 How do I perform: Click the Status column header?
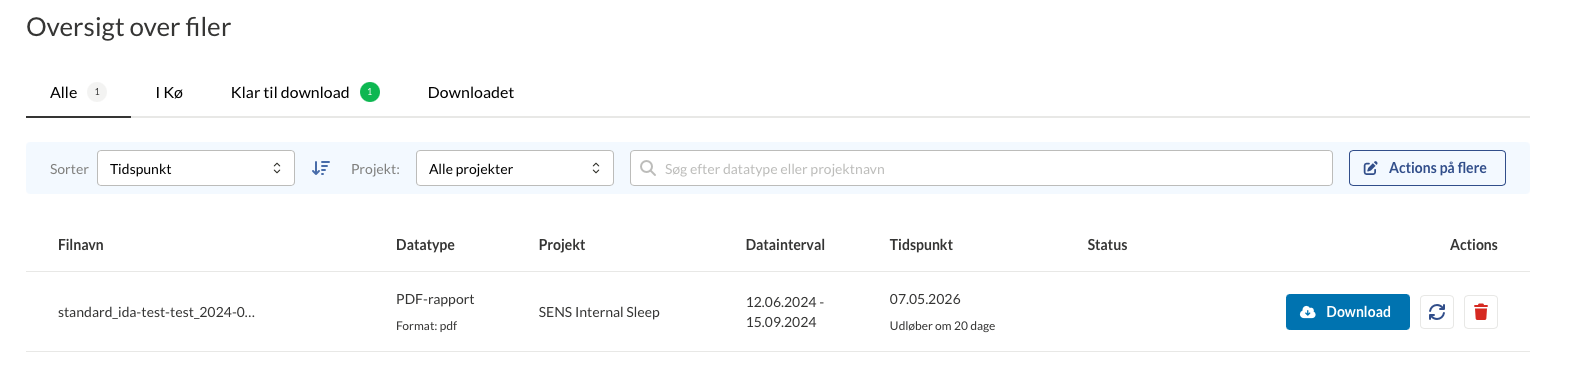click(x=1107, y=245)
